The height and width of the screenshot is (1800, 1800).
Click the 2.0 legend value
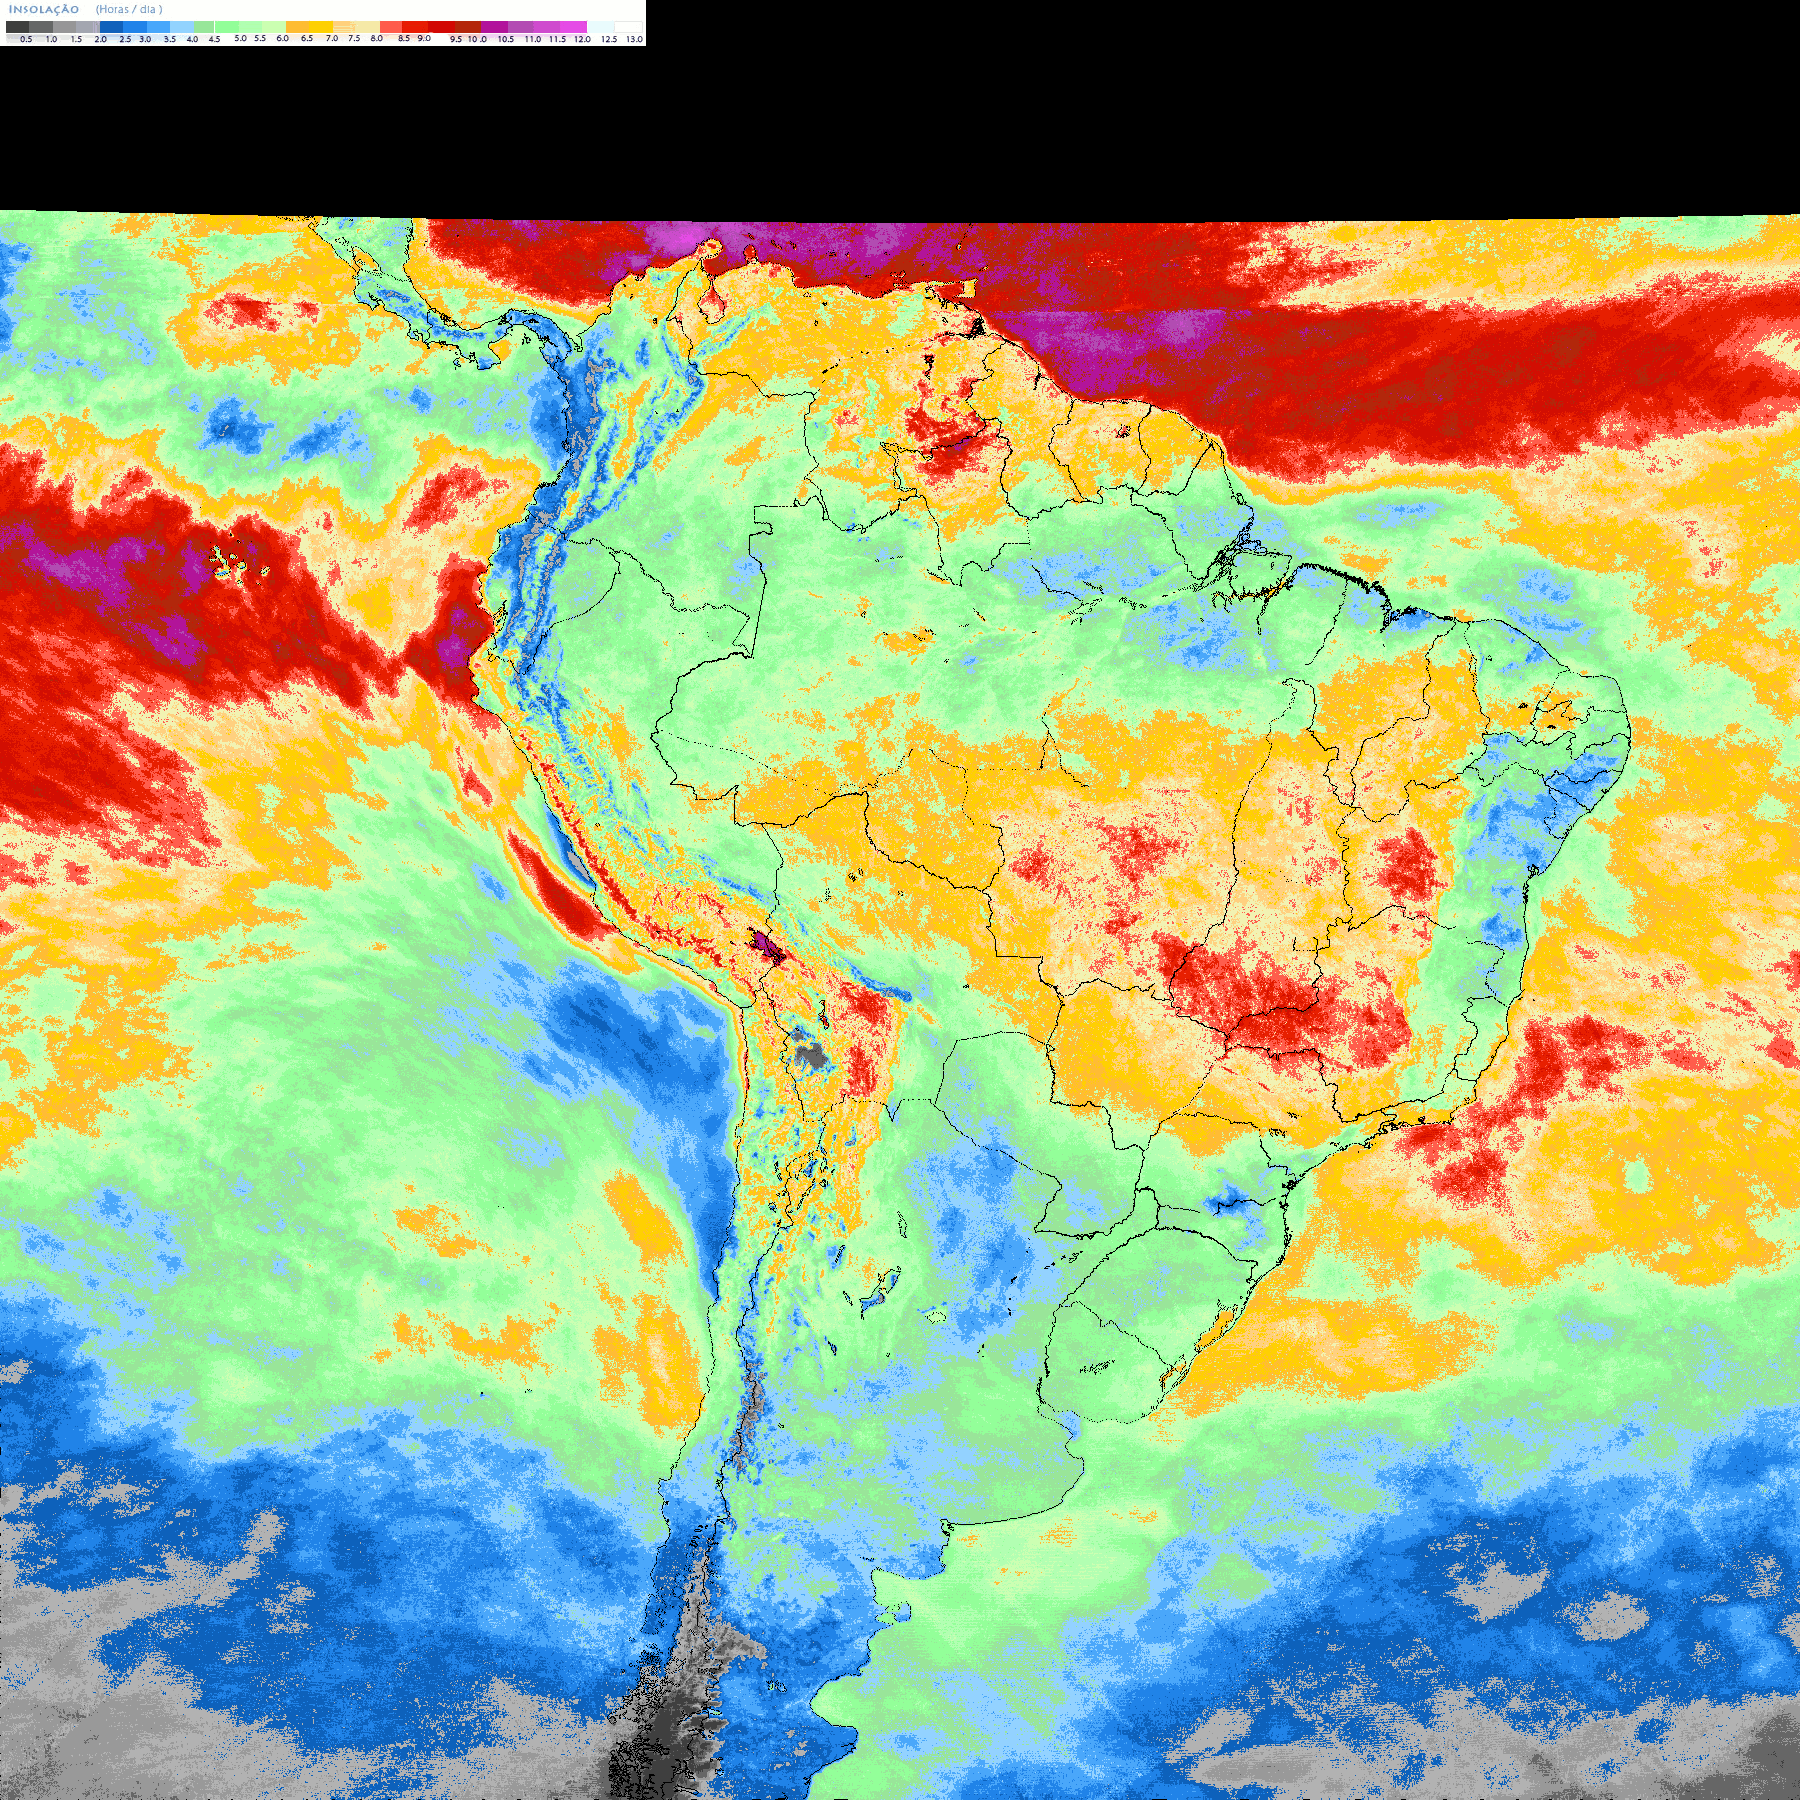[100, 39]
